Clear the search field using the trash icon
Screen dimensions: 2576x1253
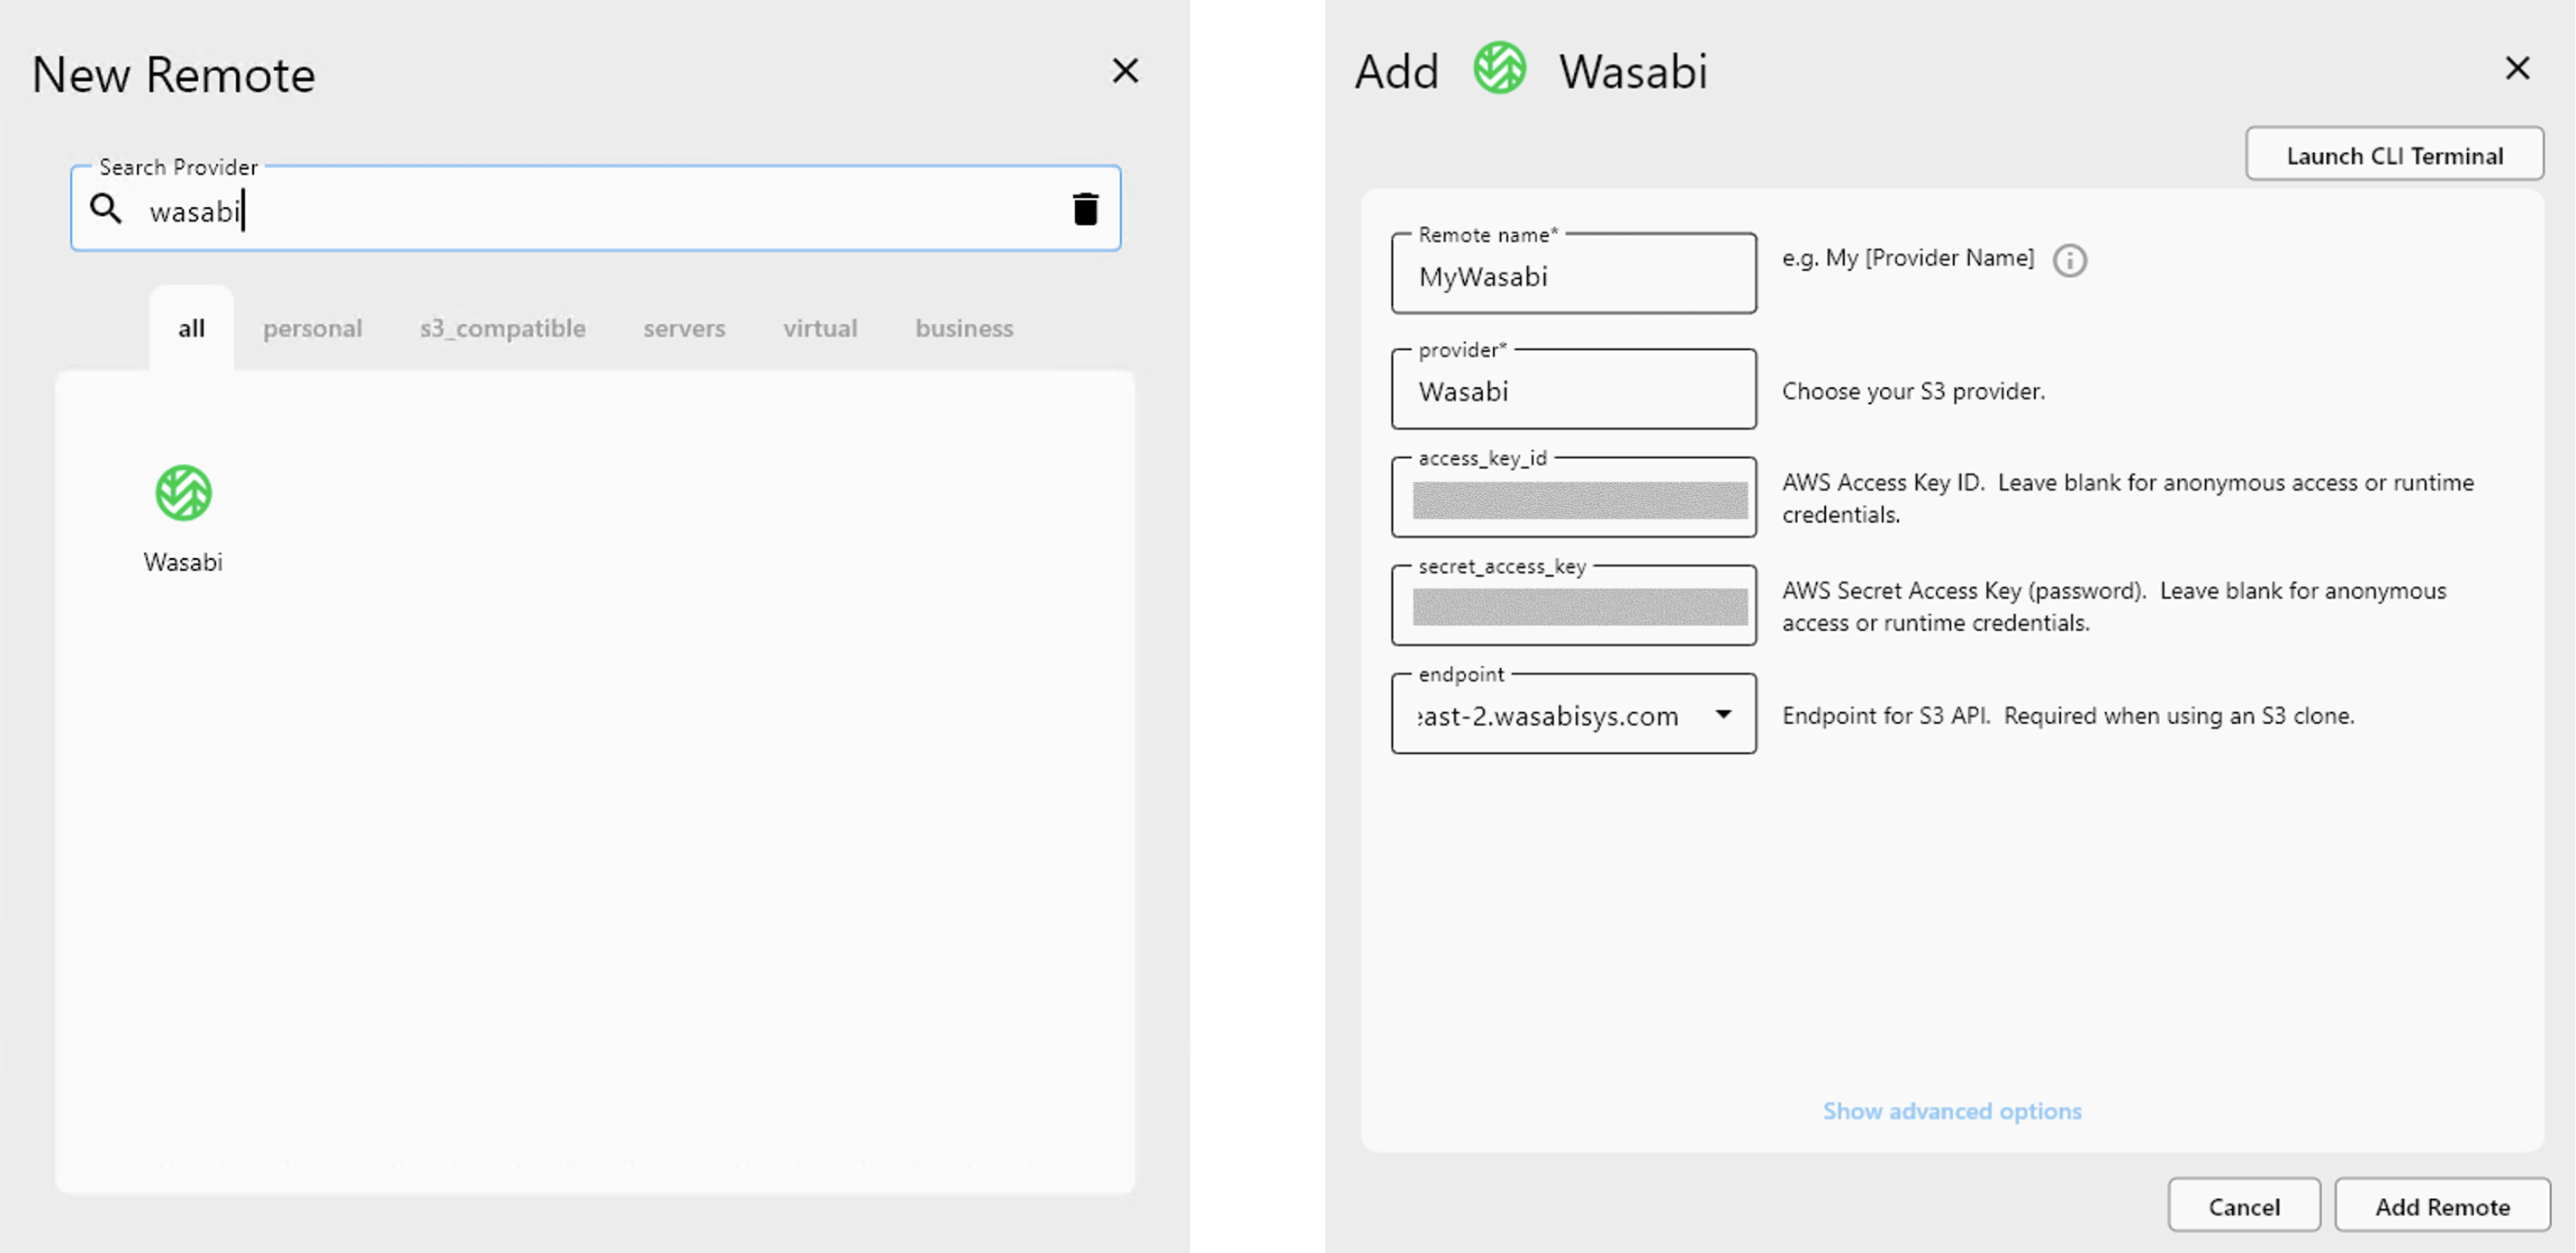click(1087, 209)
